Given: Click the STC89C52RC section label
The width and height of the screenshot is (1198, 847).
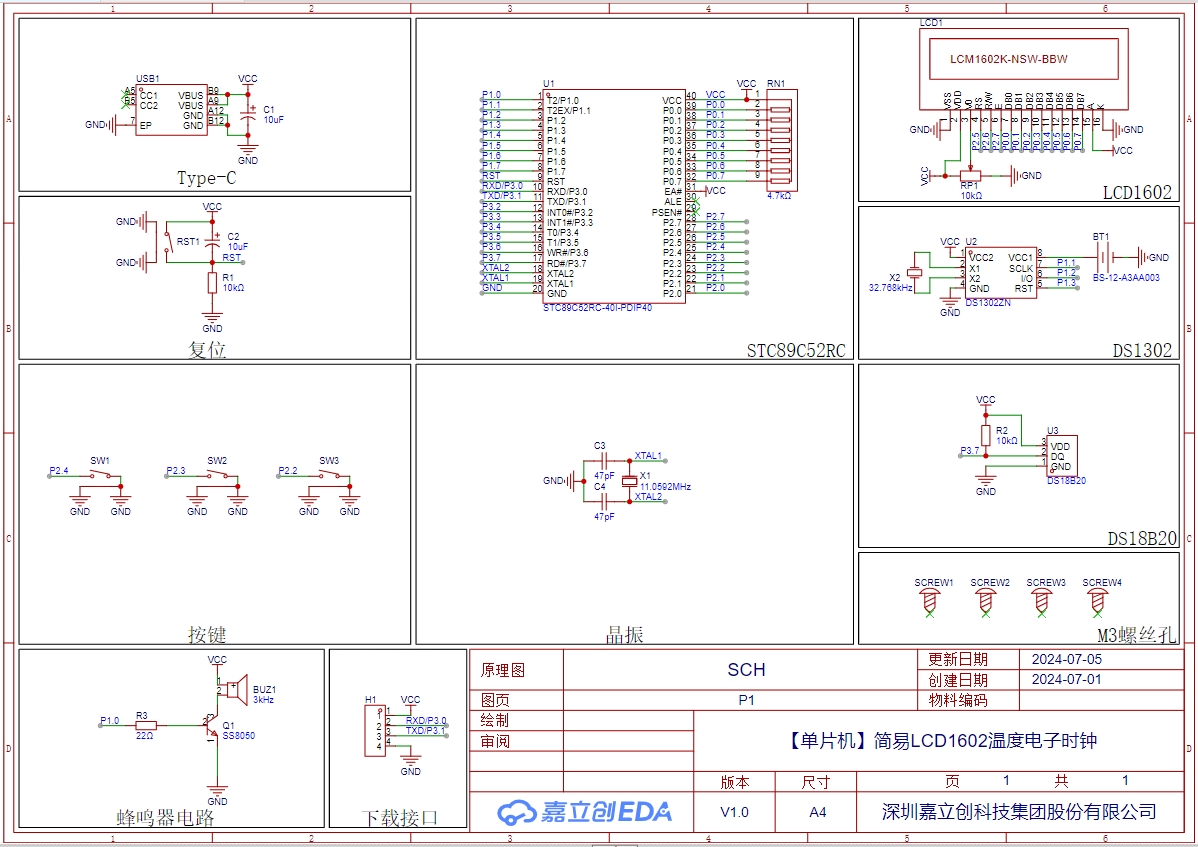Looking at the screenshot, I should tap(796, 351).
